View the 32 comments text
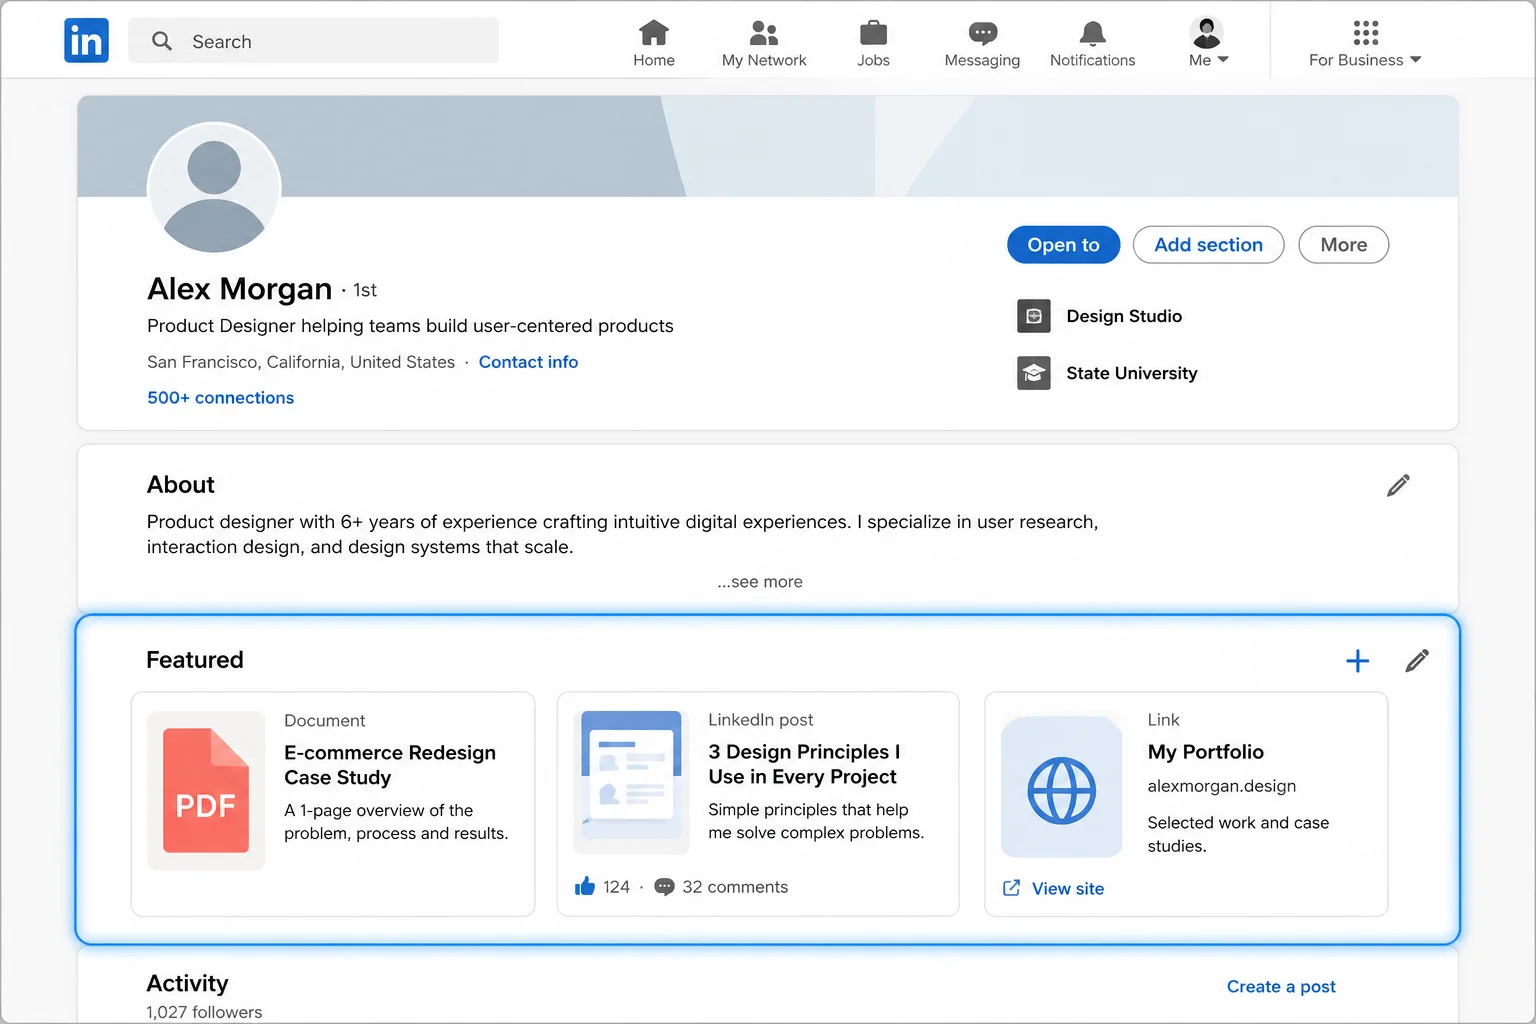This screenshot has height=1024, width=1536. [x=735, y=887]
